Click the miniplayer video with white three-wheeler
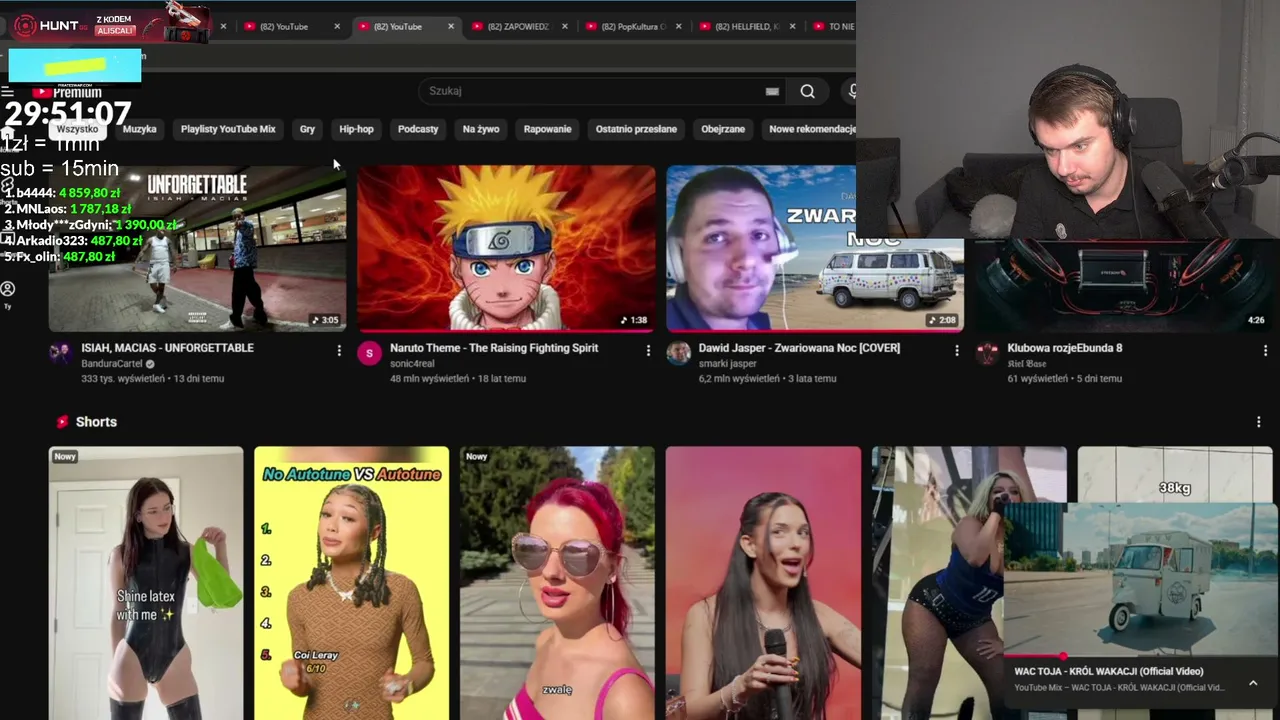 [x=1140, y=580]
